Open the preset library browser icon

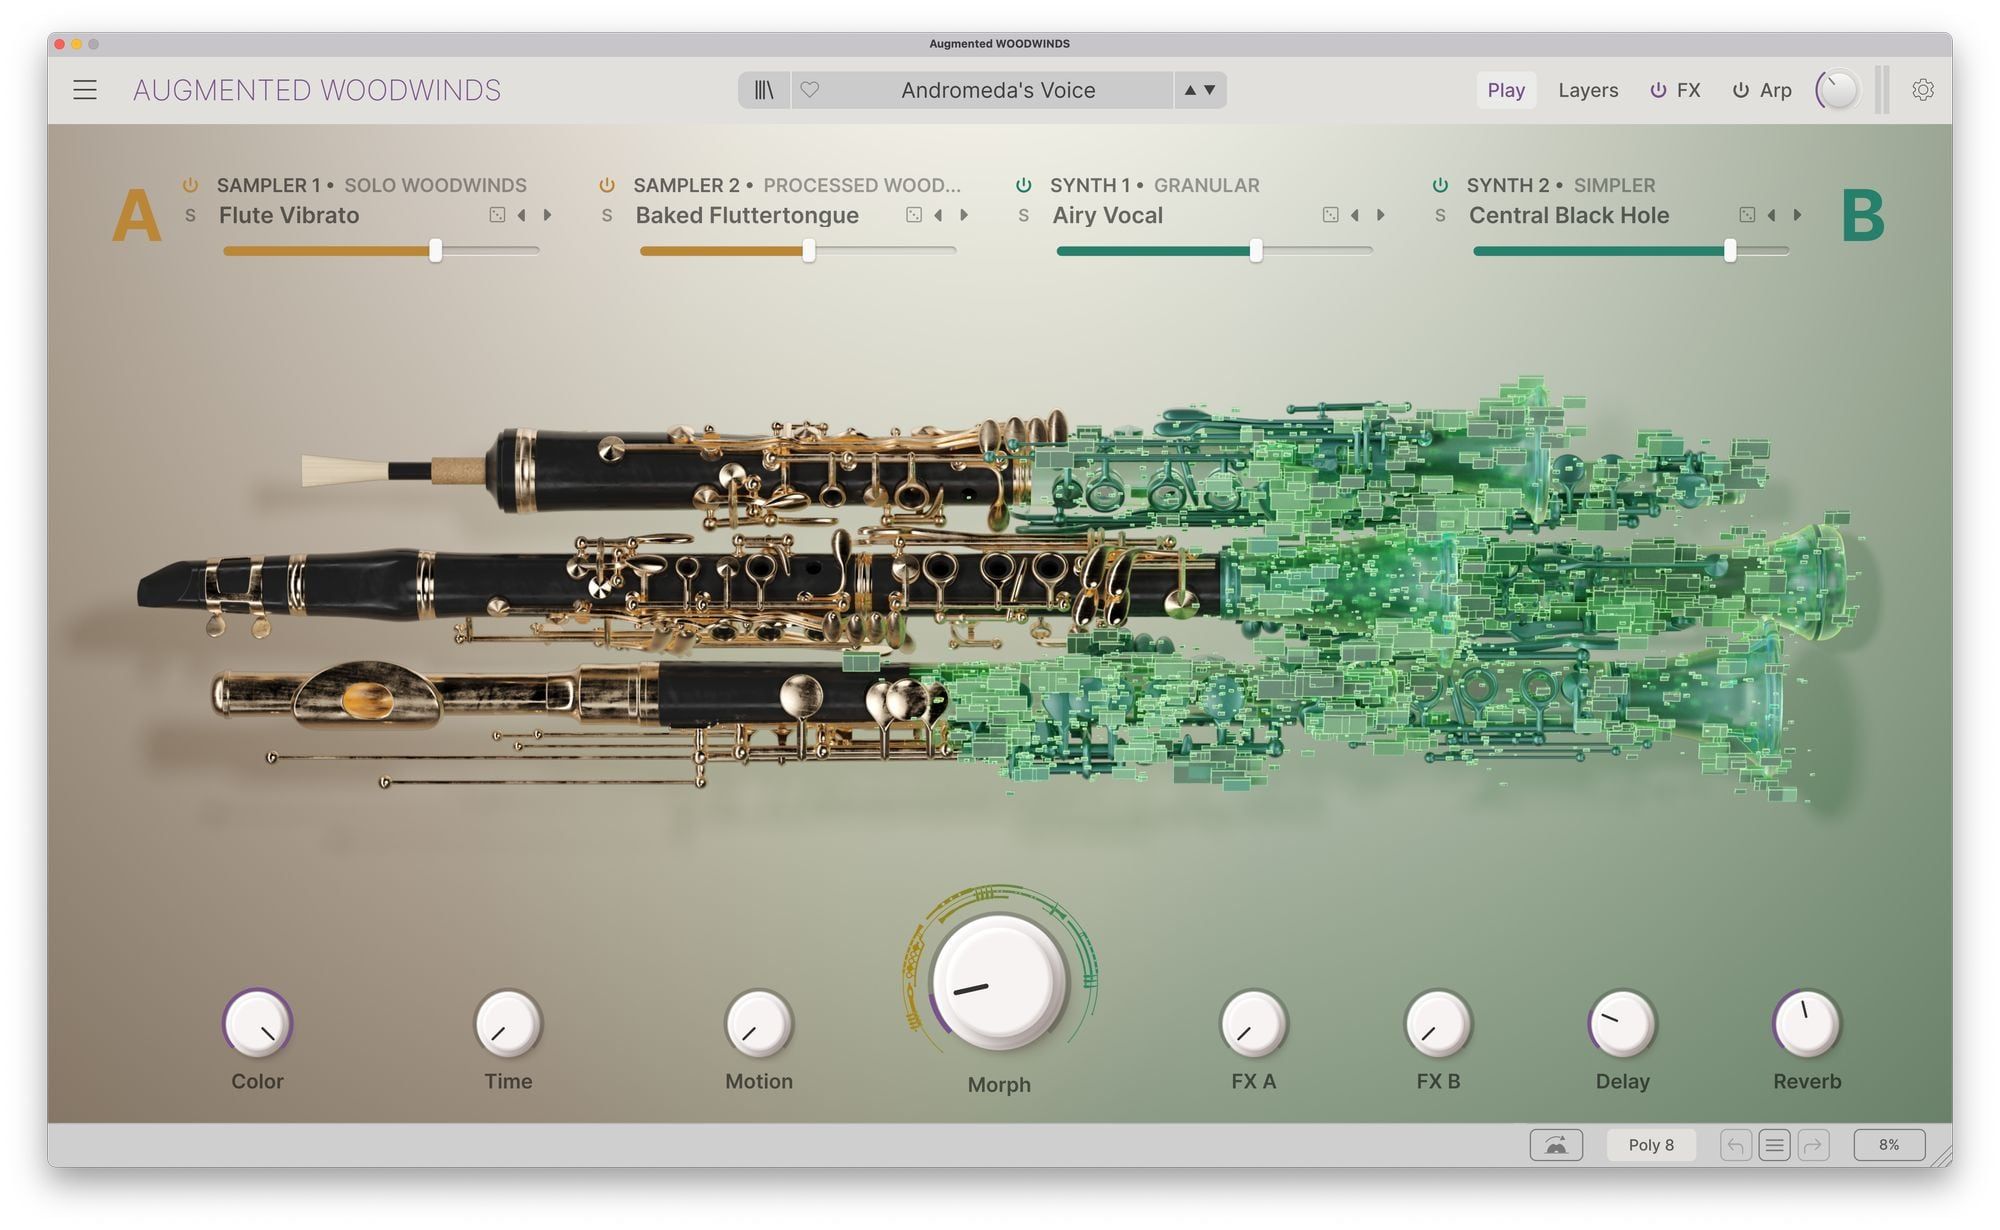coord(764,90)
